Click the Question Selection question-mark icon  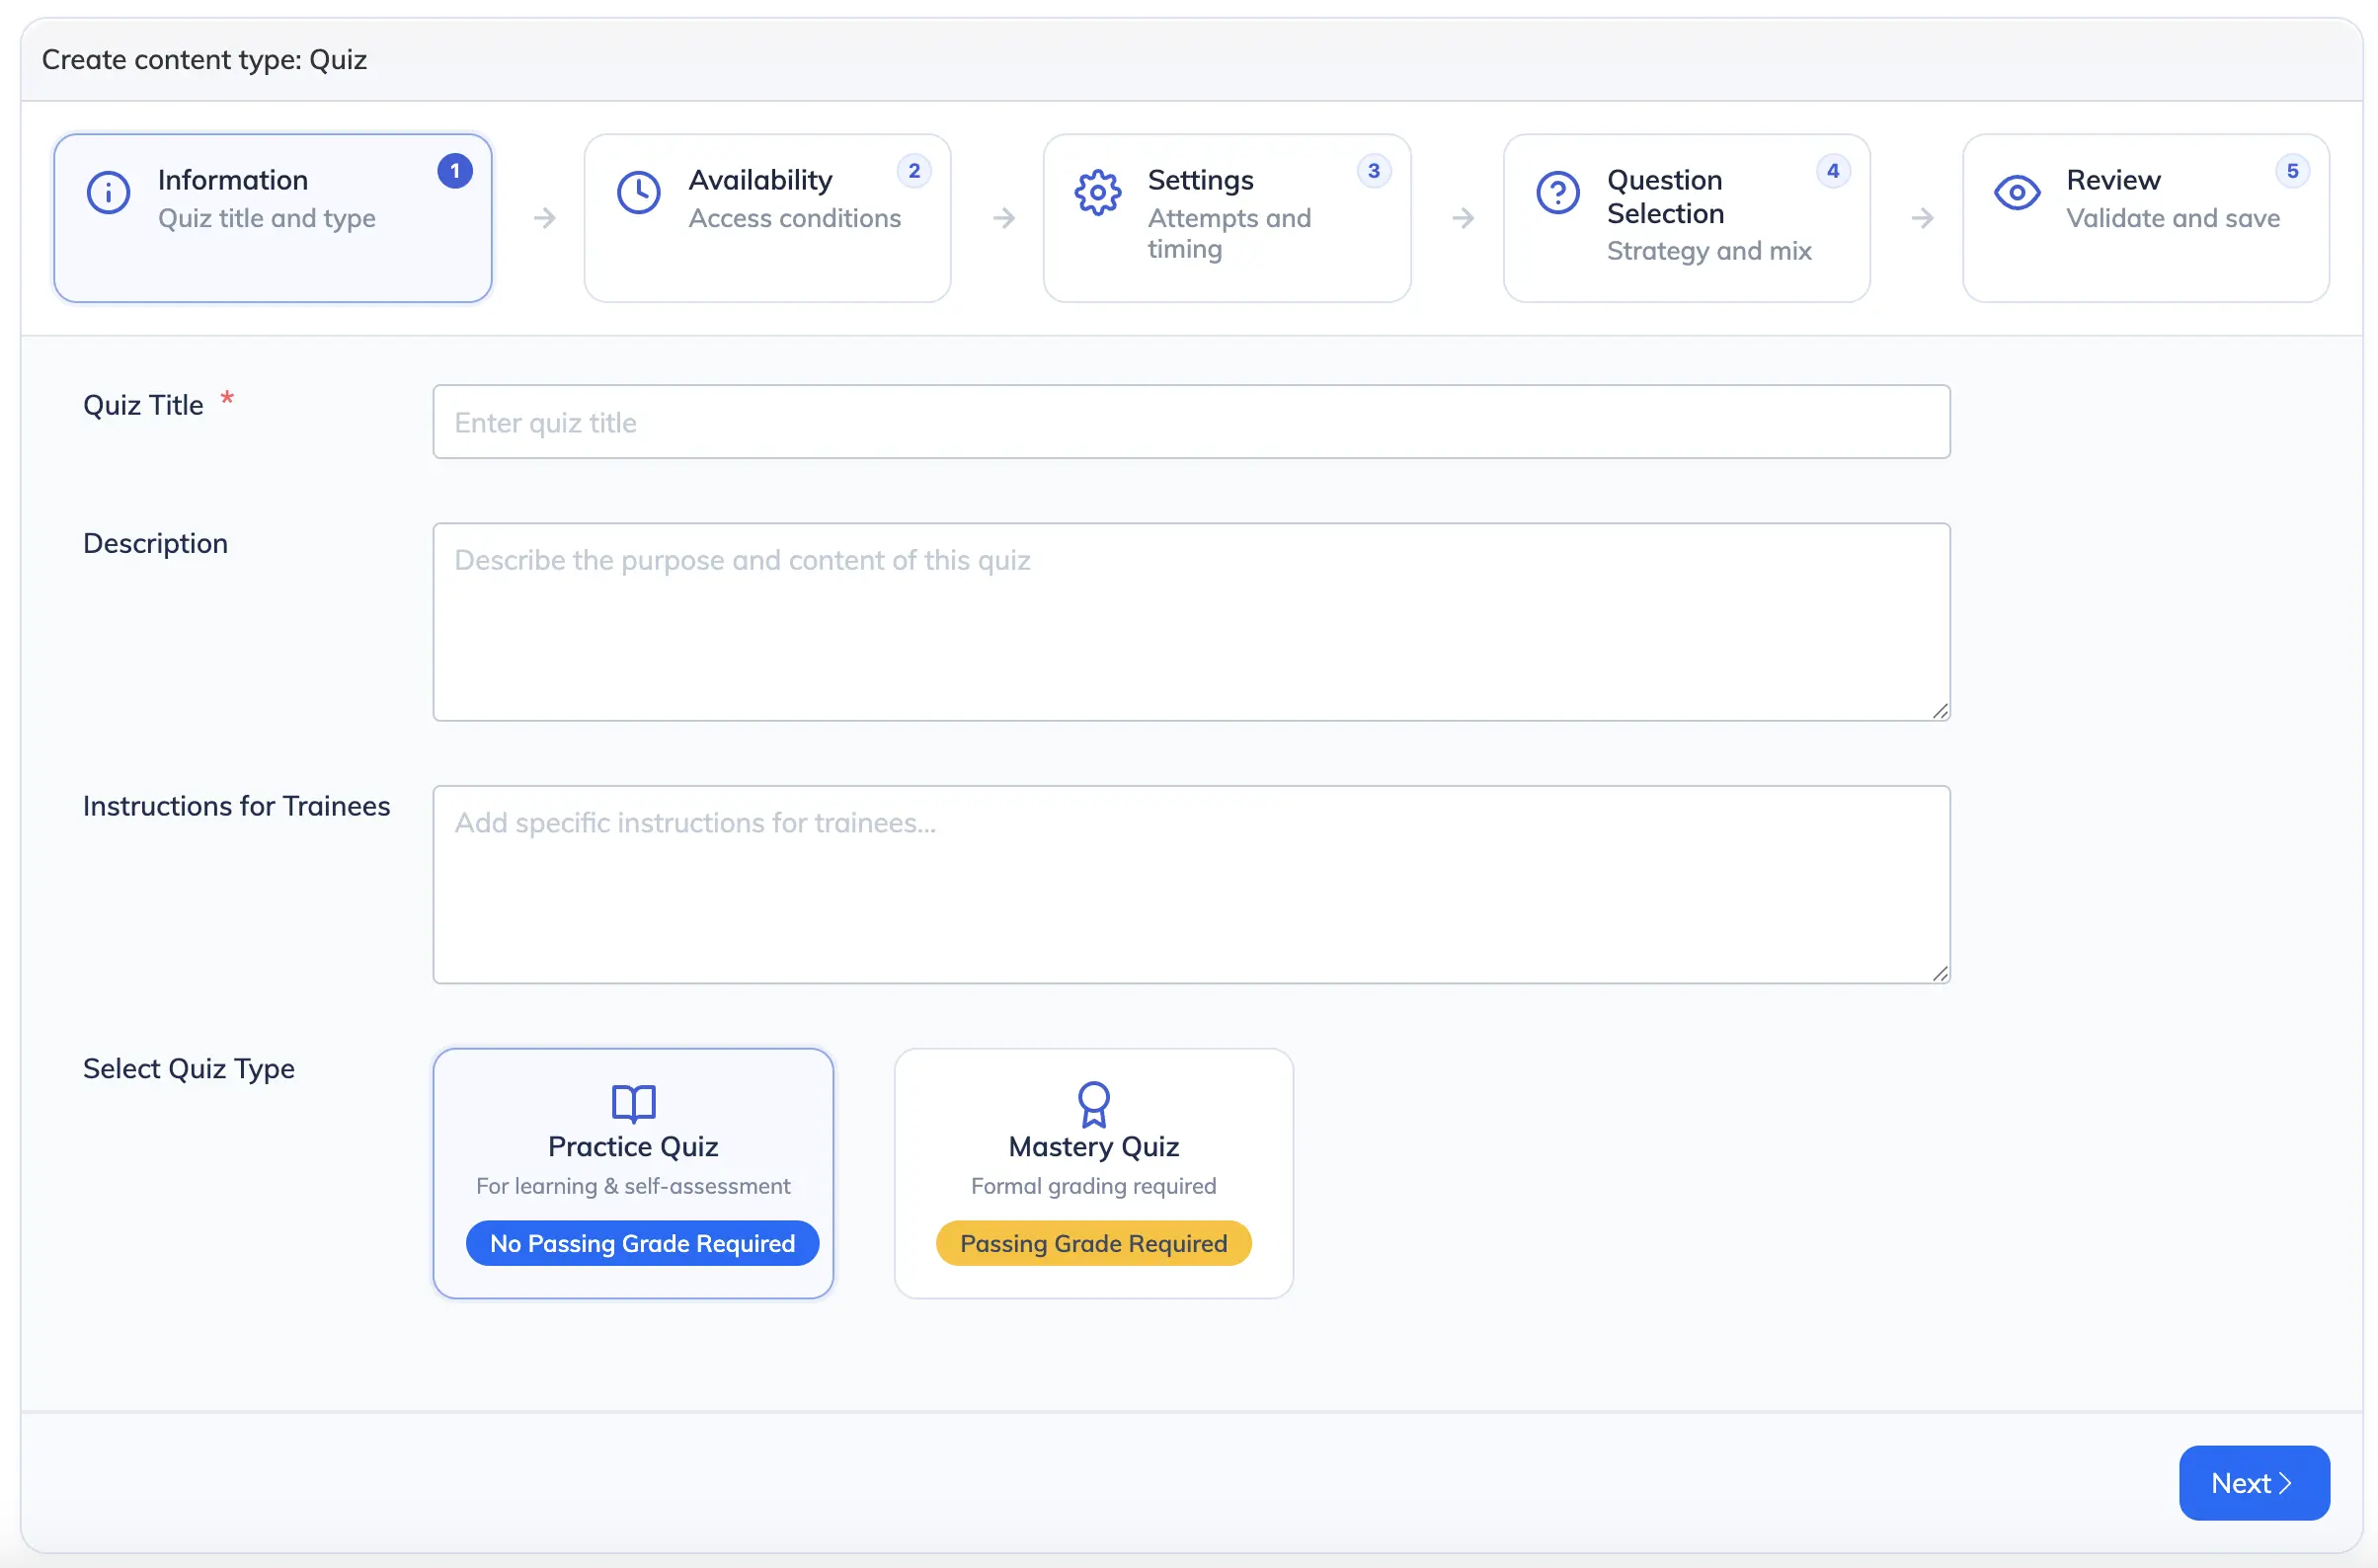pyautogui.click(x=1557, y=192)
